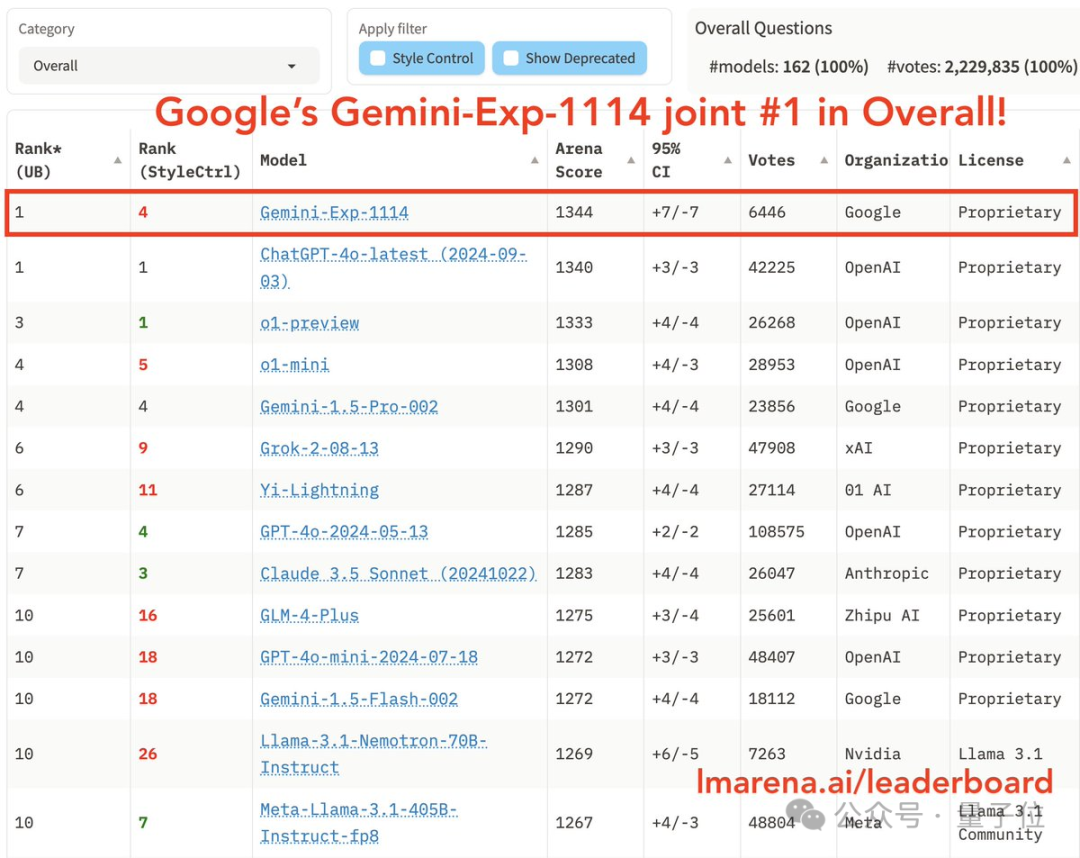Click the 95% CI sort arrows
The width and height of the screenshot is (1080, 858).
pos(725,160)
